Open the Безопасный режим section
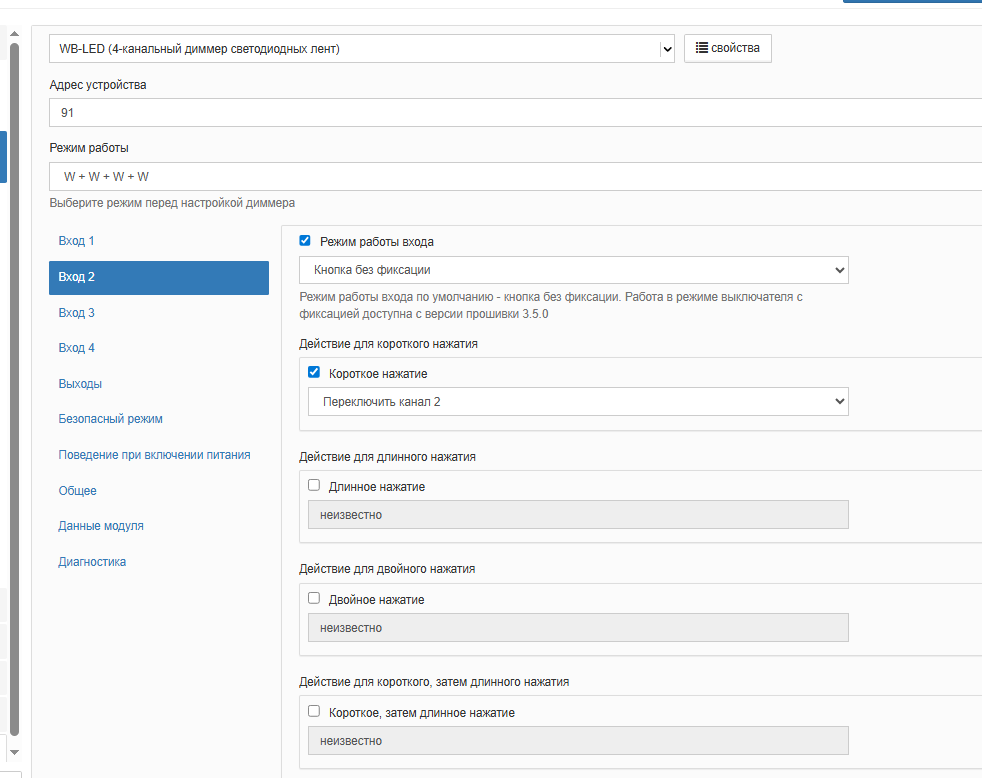982x778 pixels. (110, 419)
